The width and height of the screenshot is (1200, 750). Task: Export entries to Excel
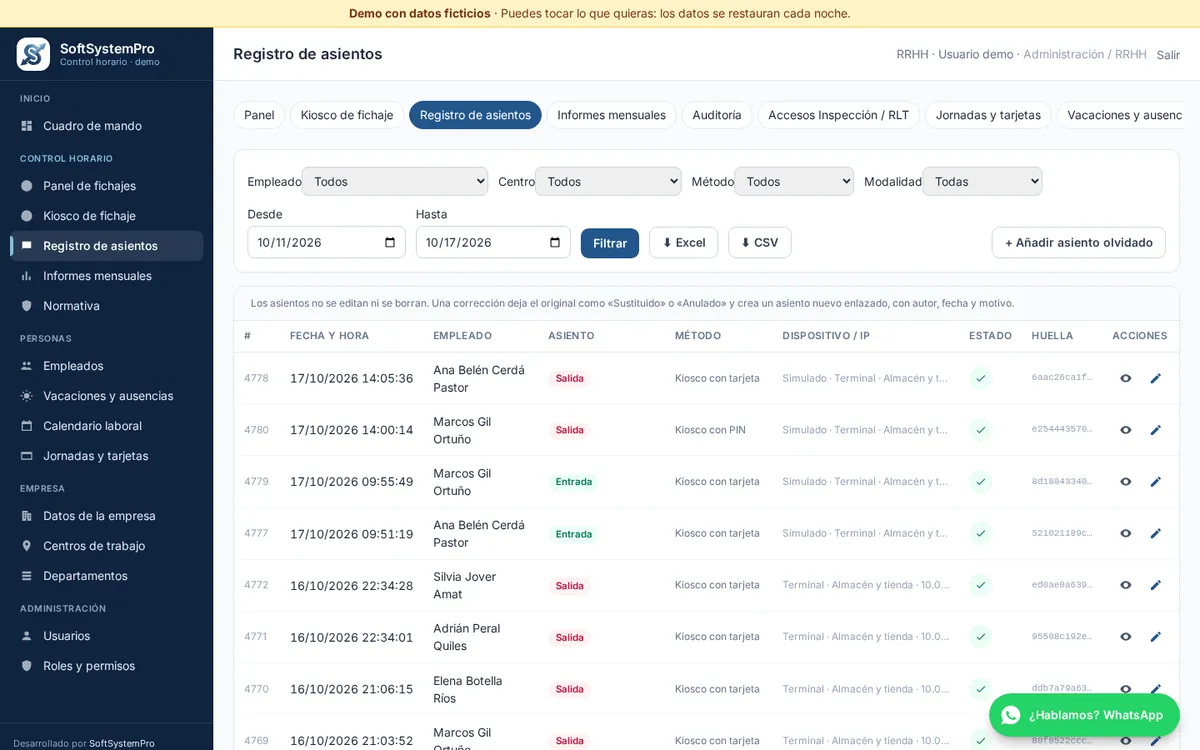(684, 243)
